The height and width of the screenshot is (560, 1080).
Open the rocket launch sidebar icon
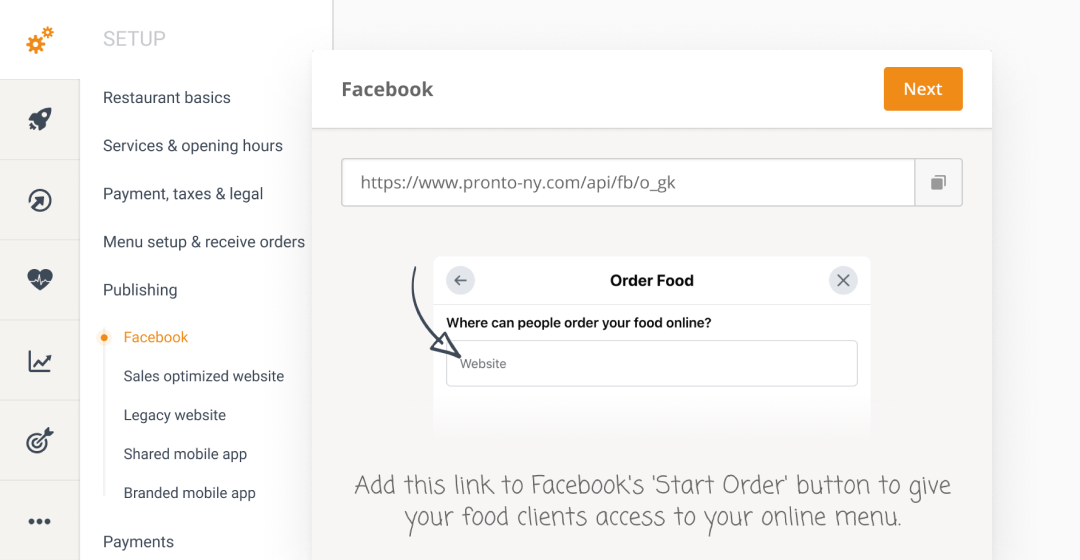(x=40, y=120)
